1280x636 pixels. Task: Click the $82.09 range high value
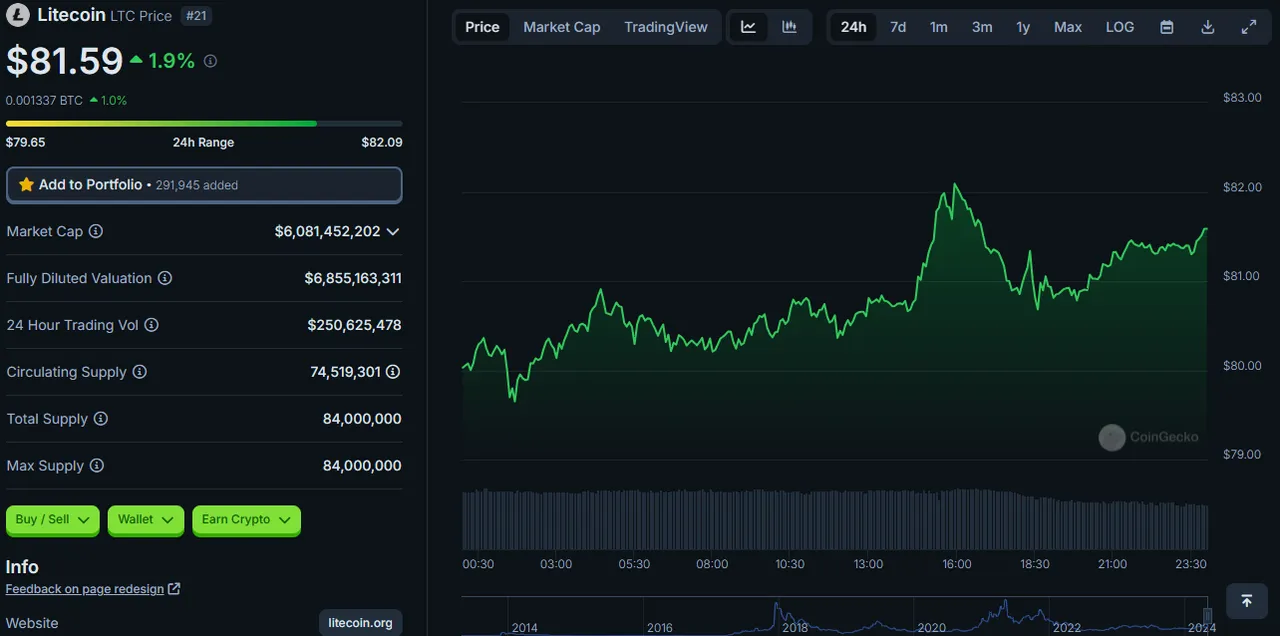tap(382, 142)
